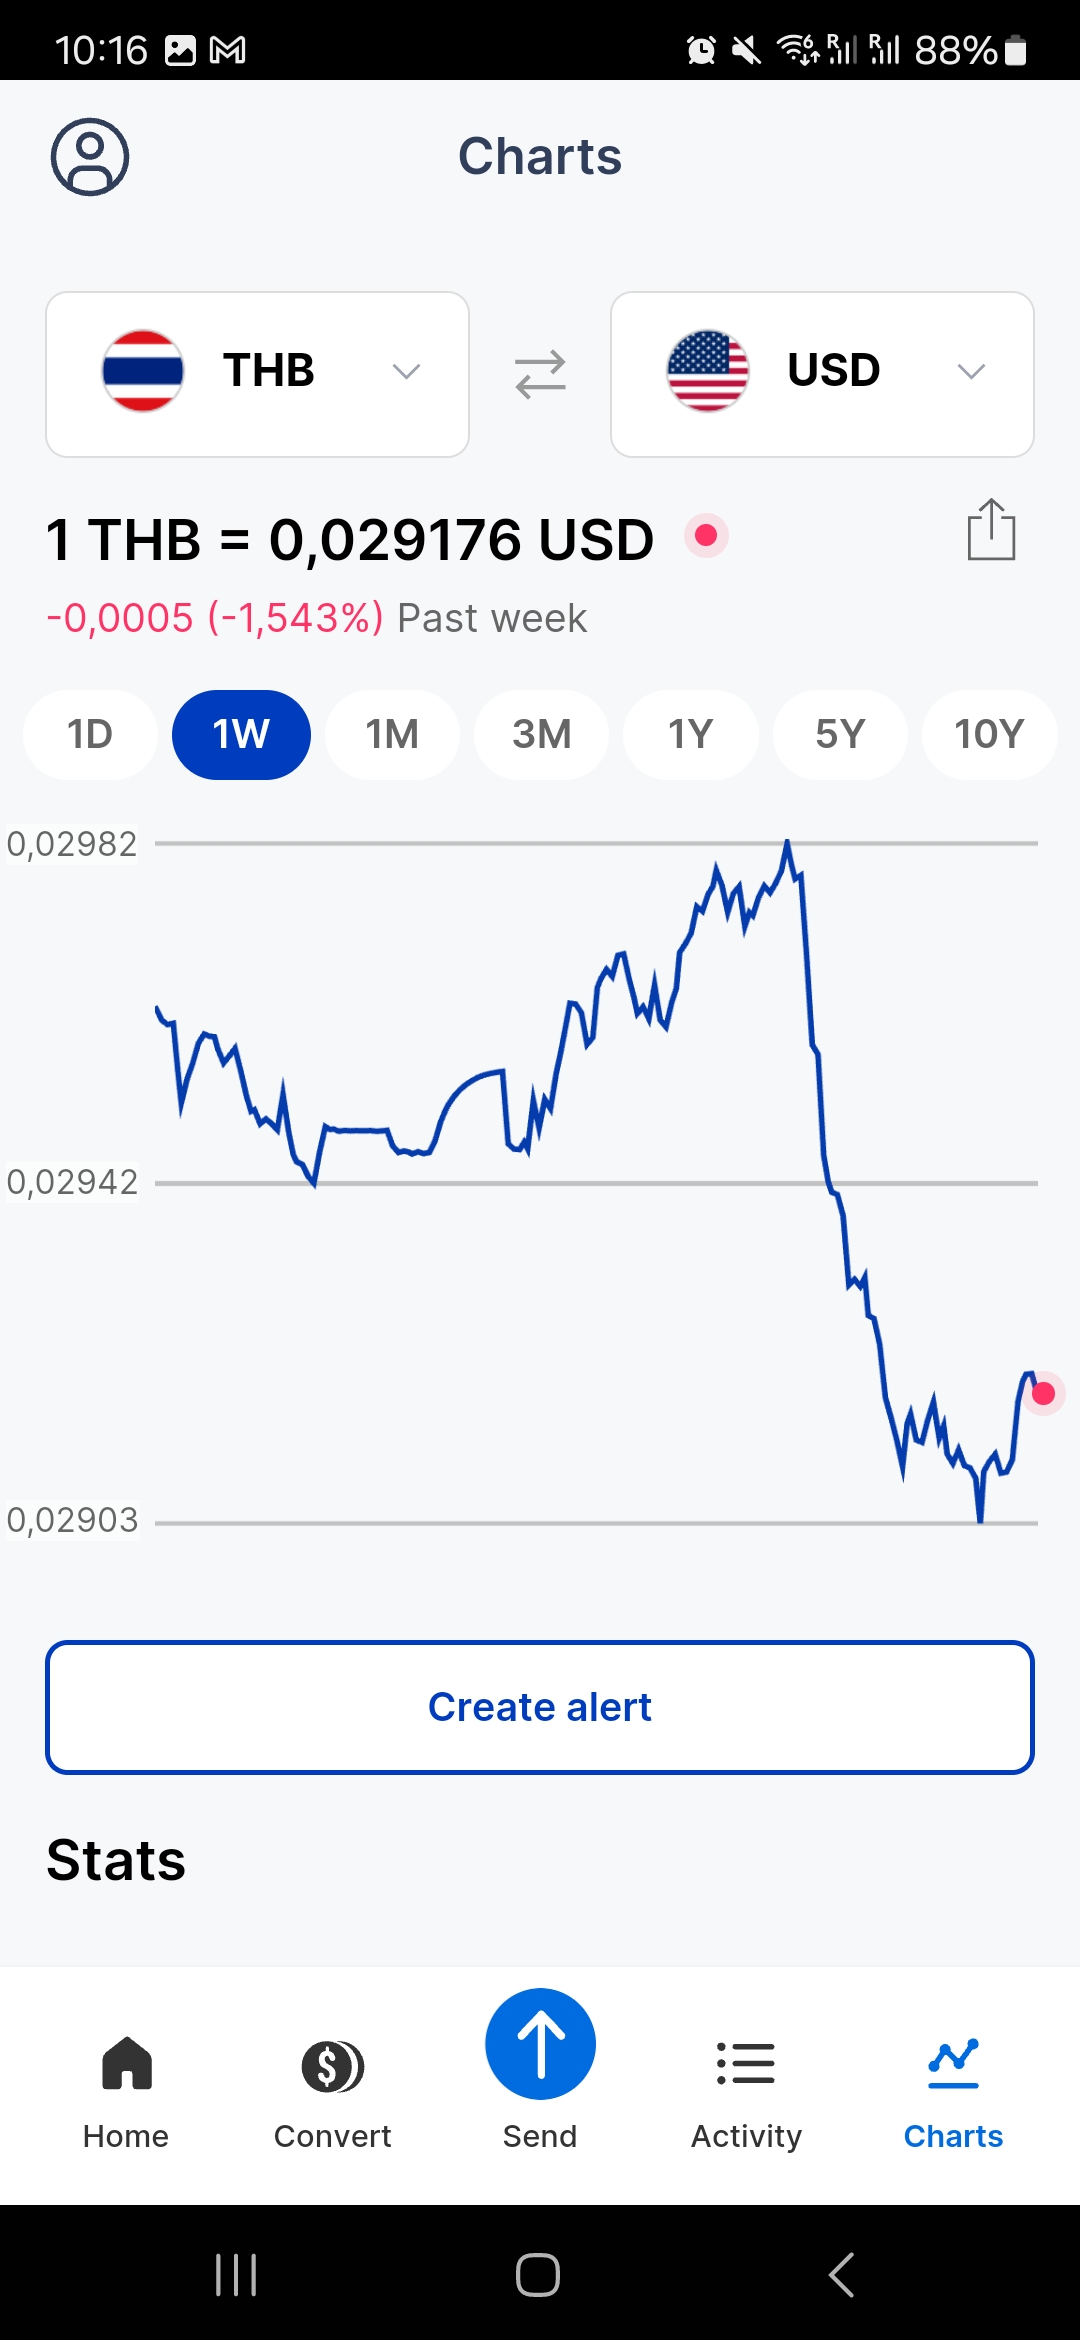Screen dimensions: 1080x2340
Task: Open the user profile icon
Action: pyautogui.click(x=90, y=157)
